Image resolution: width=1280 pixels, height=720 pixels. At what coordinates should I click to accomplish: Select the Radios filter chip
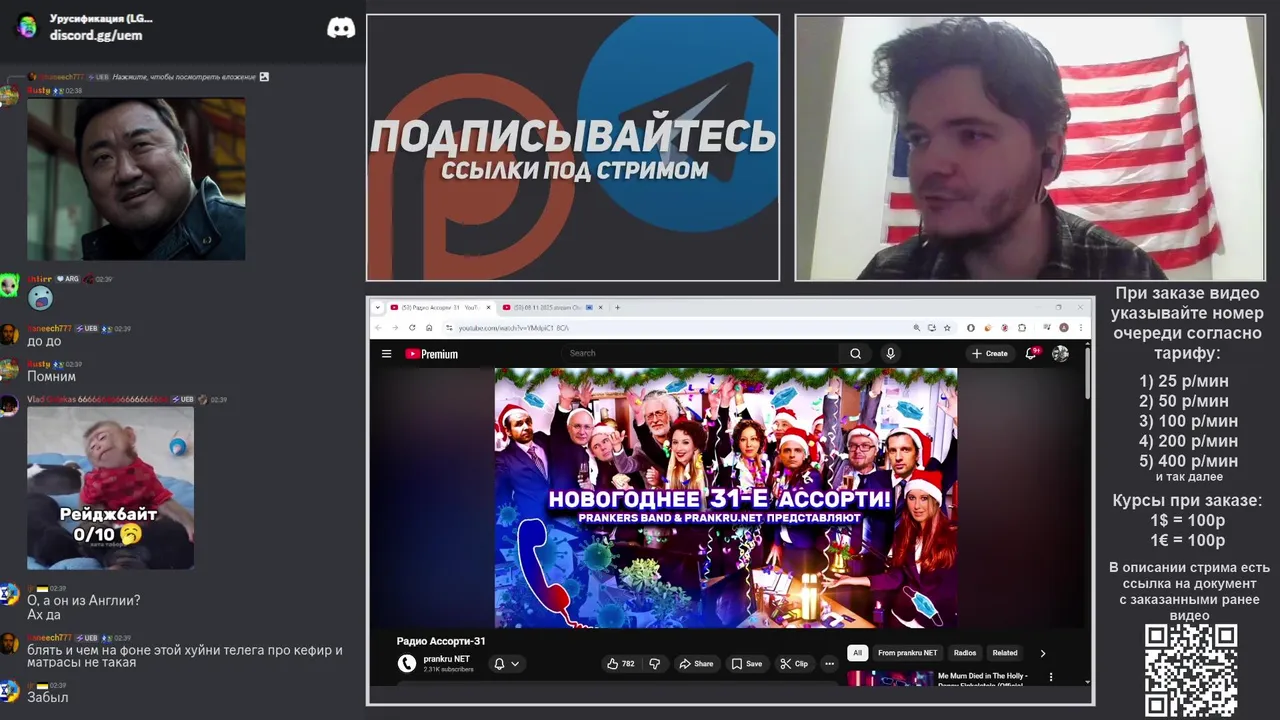[x=965, y=653]
